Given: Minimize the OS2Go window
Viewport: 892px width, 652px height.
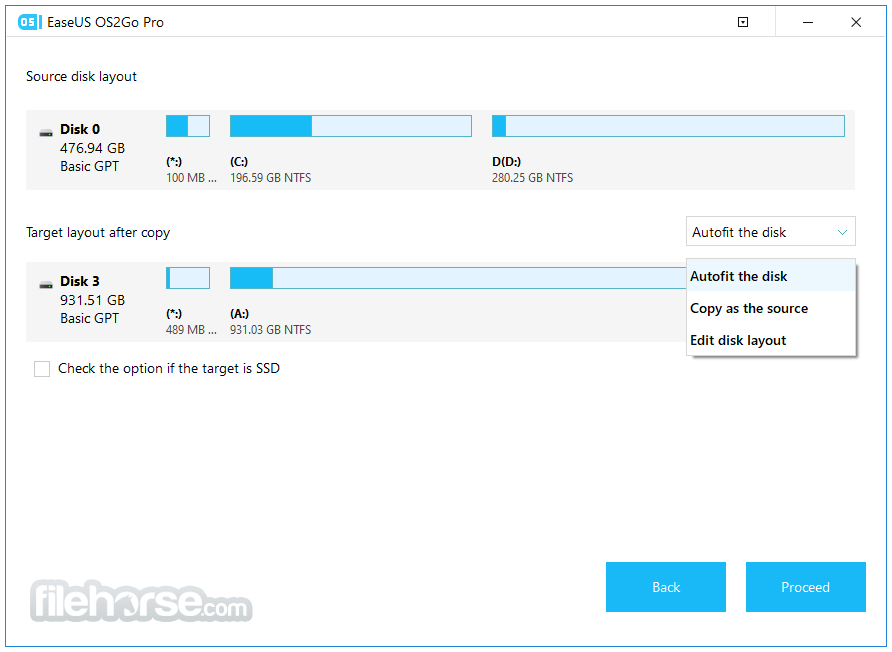Looking at the screenshot, I should 808,22.
